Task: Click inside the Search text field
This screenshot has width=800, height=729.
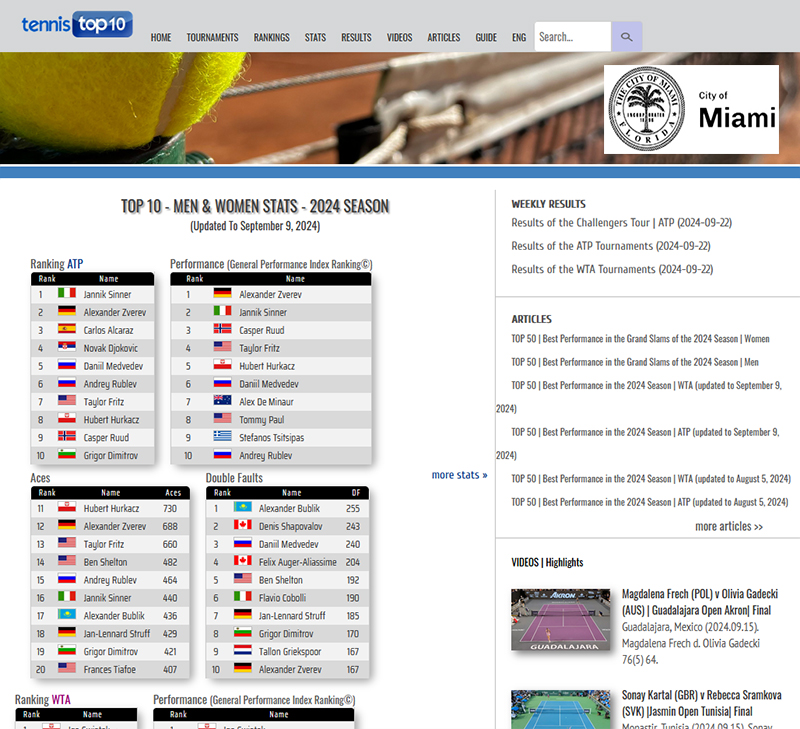Action: coord(572,37)
